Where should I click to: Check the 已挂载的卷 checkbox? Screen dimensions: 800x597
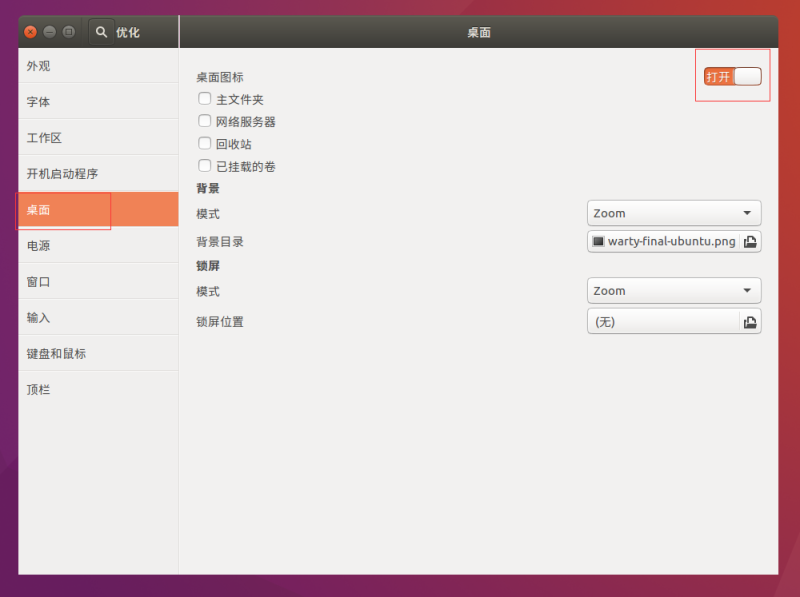(x=205, y=166)
